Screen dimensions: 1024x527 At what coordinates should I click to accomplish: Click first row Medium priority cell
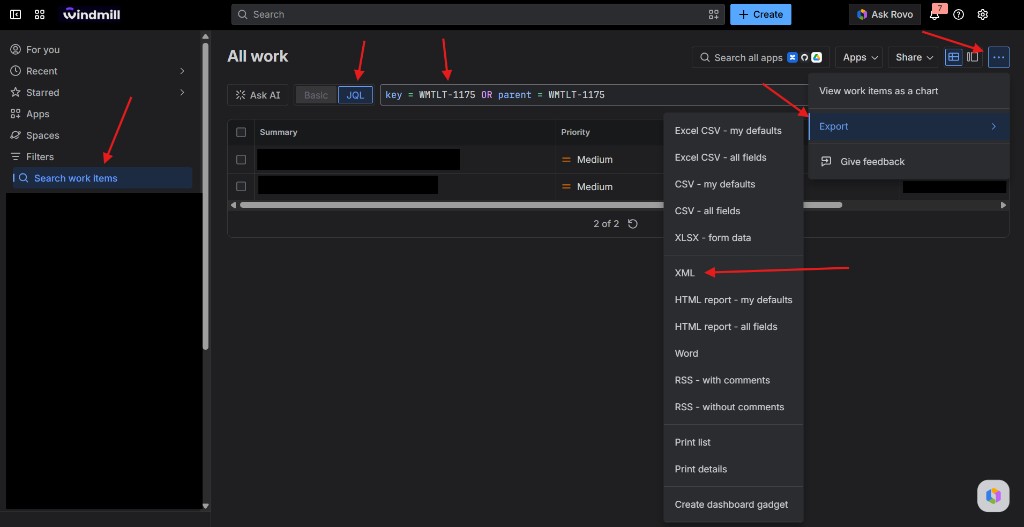[587, 159]
